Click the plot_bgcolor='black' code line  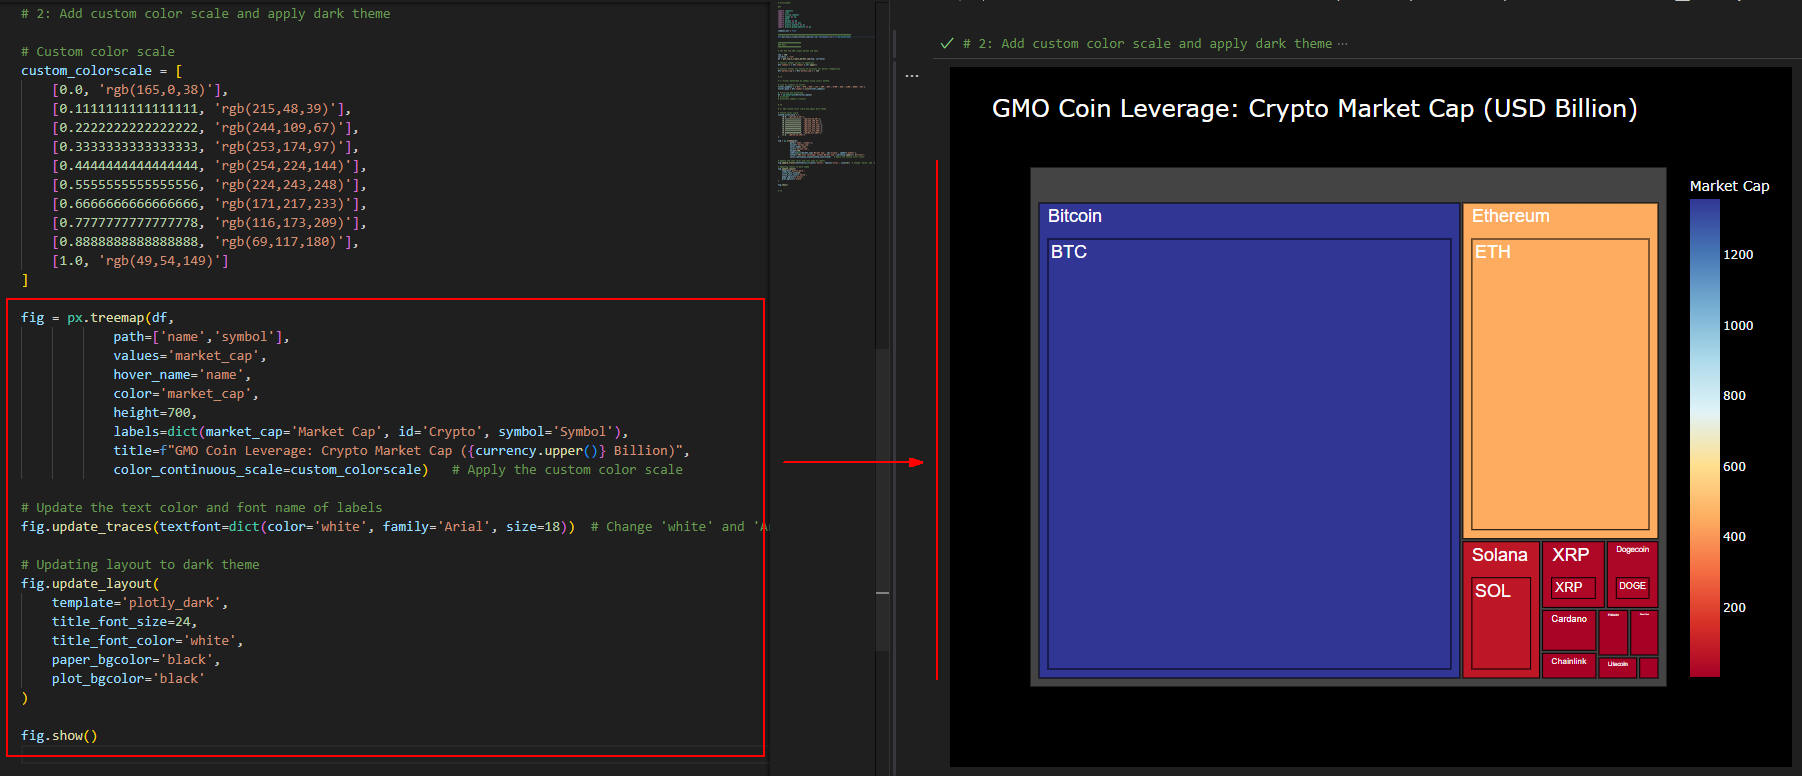coord(128,679)
